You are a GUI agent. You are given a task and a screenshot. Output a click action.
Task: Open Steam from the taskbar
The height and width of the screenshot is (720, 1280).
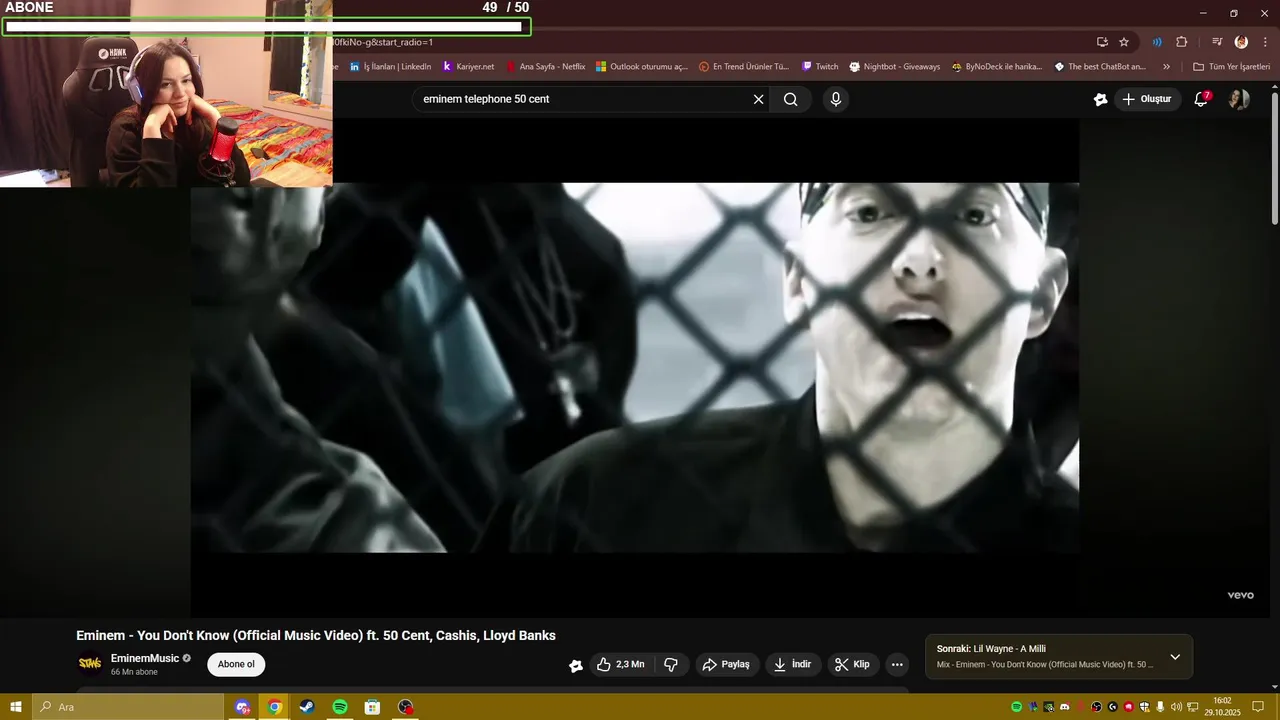pos(307,707)
